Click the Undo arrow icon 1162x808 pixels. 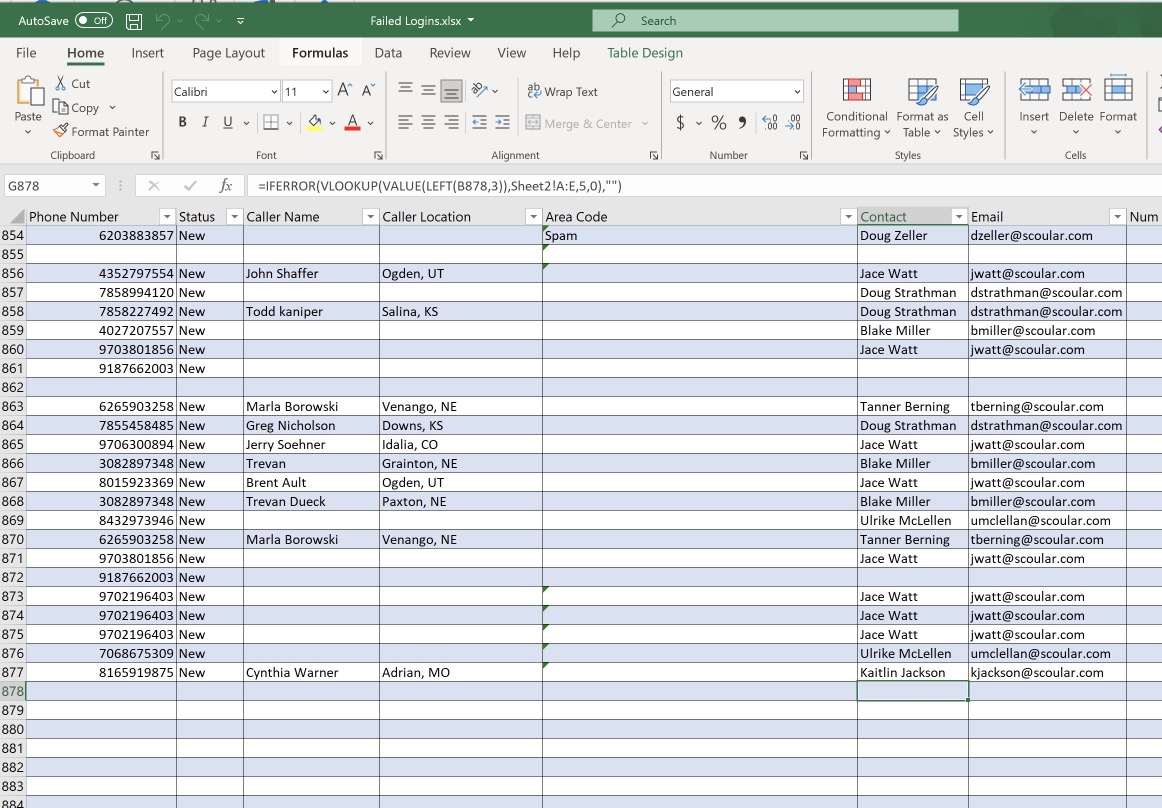[163, 21]
